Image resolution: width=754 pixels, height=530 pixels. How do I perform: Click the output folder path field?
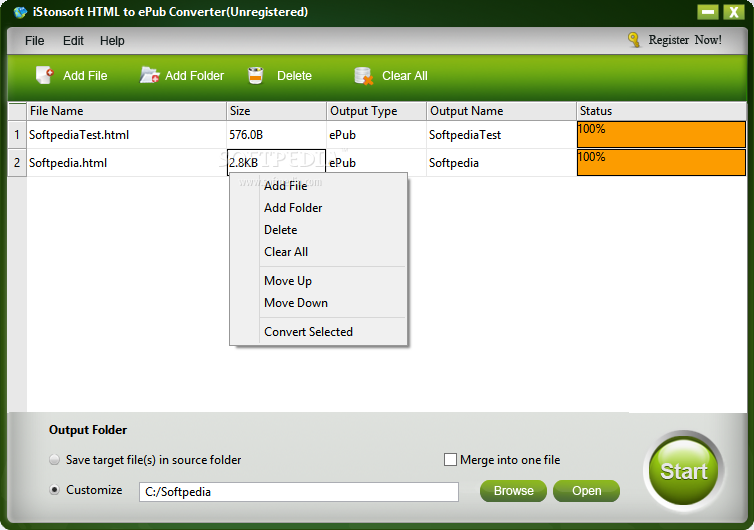point(299,492)
